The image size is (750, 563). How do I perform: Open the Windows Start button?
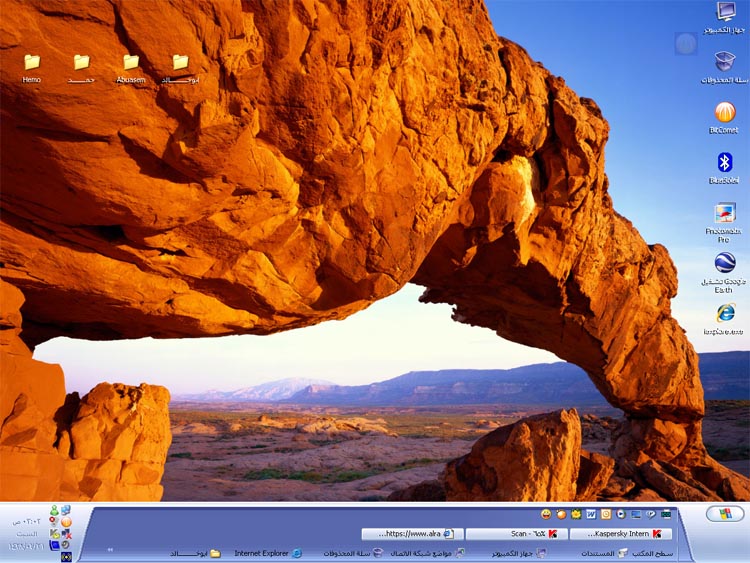[x=725, y=514]
